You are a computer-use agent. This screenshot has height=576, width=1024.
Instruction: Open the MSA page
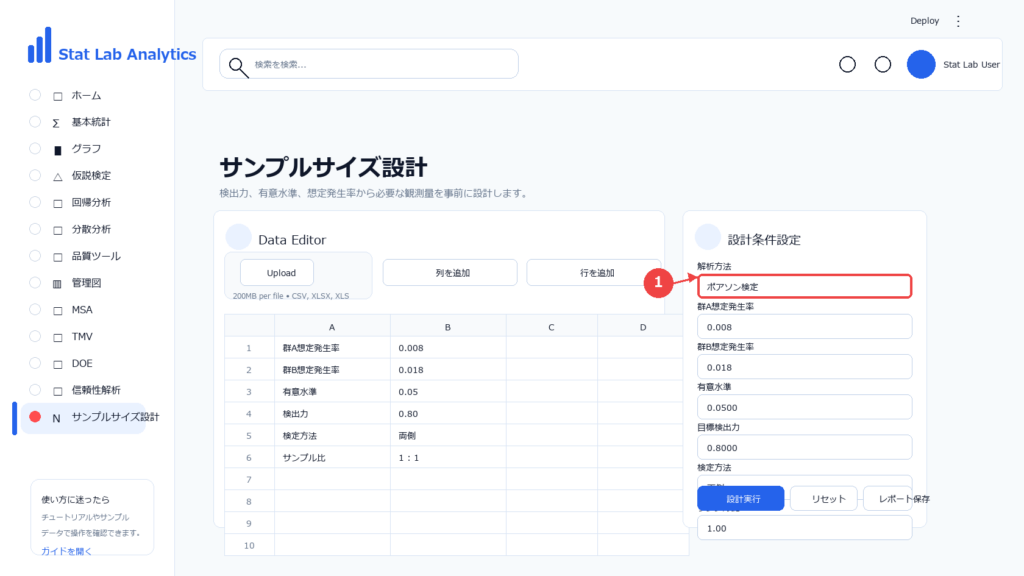82,310
